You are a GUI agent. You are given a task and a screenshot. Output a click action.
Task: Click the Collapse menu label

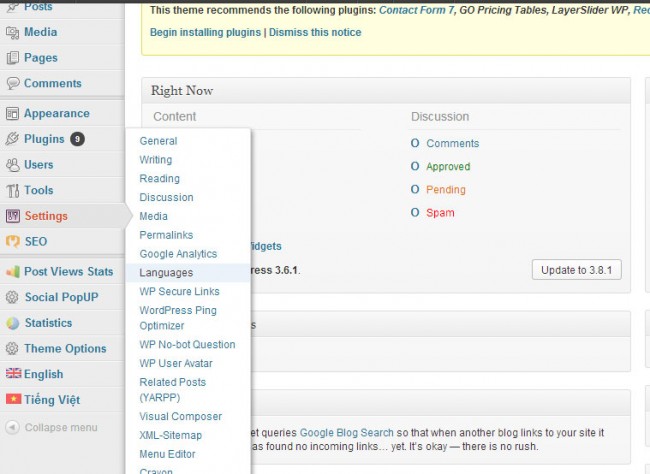pyautogui.click(x=61, y=428)
